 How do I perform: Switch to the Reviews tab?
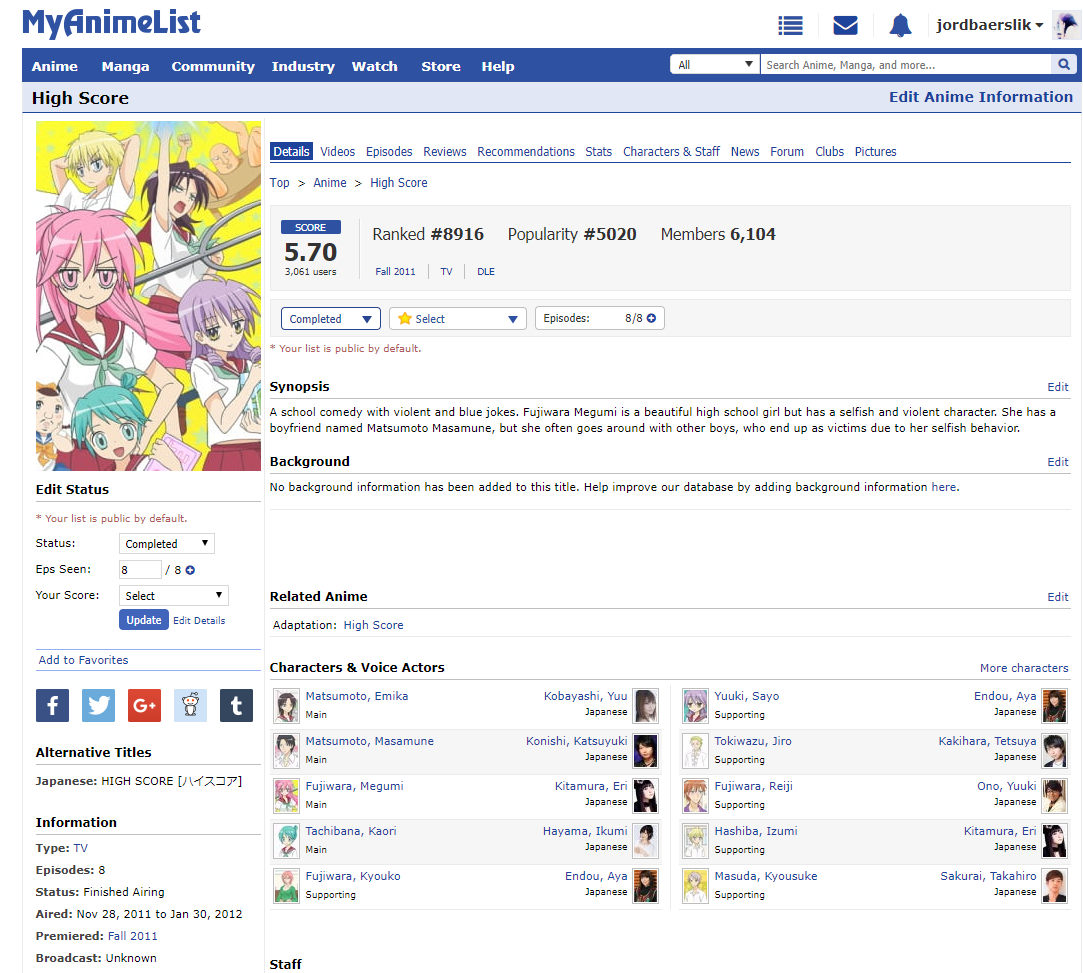point(445,151)
